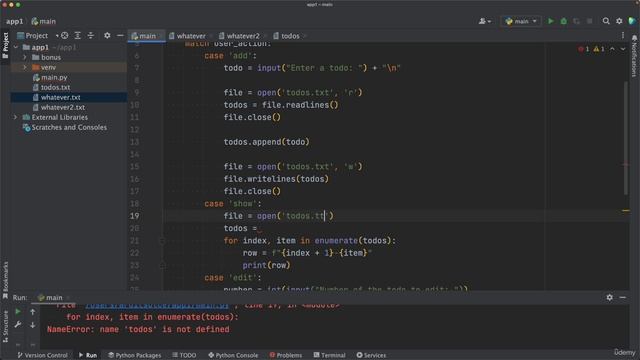Open the Project view selector dropdown
The height and width of the screenshot is (360, 640).
pos(37,36)
